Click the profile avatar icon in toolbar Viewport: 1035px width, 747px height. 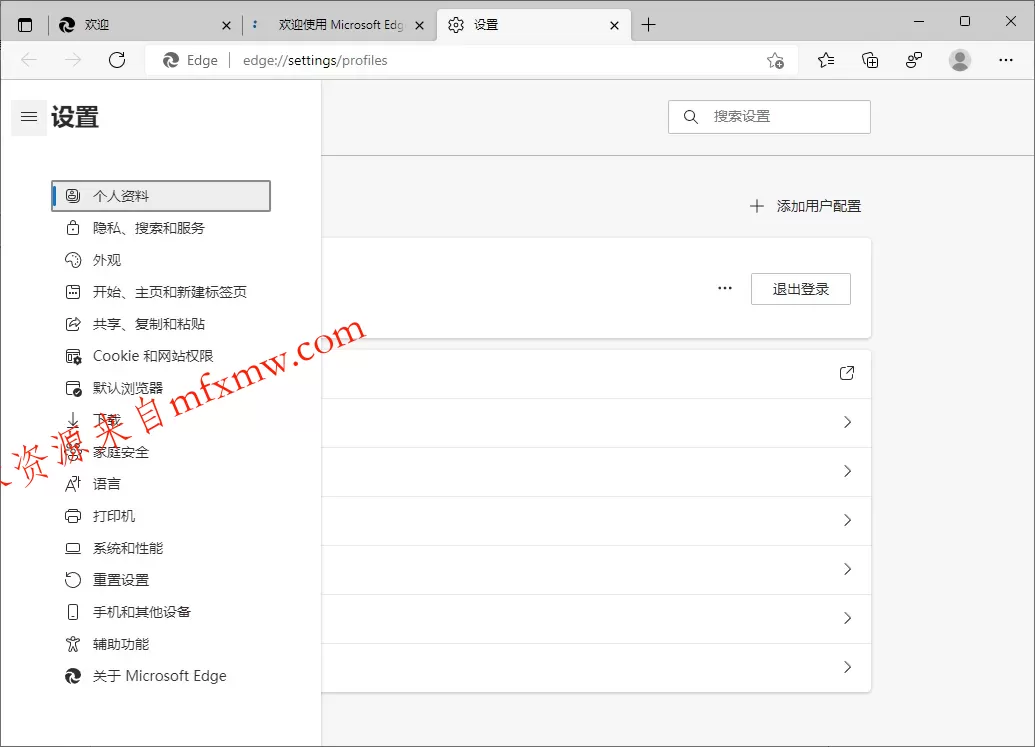(x=960, y=60)
